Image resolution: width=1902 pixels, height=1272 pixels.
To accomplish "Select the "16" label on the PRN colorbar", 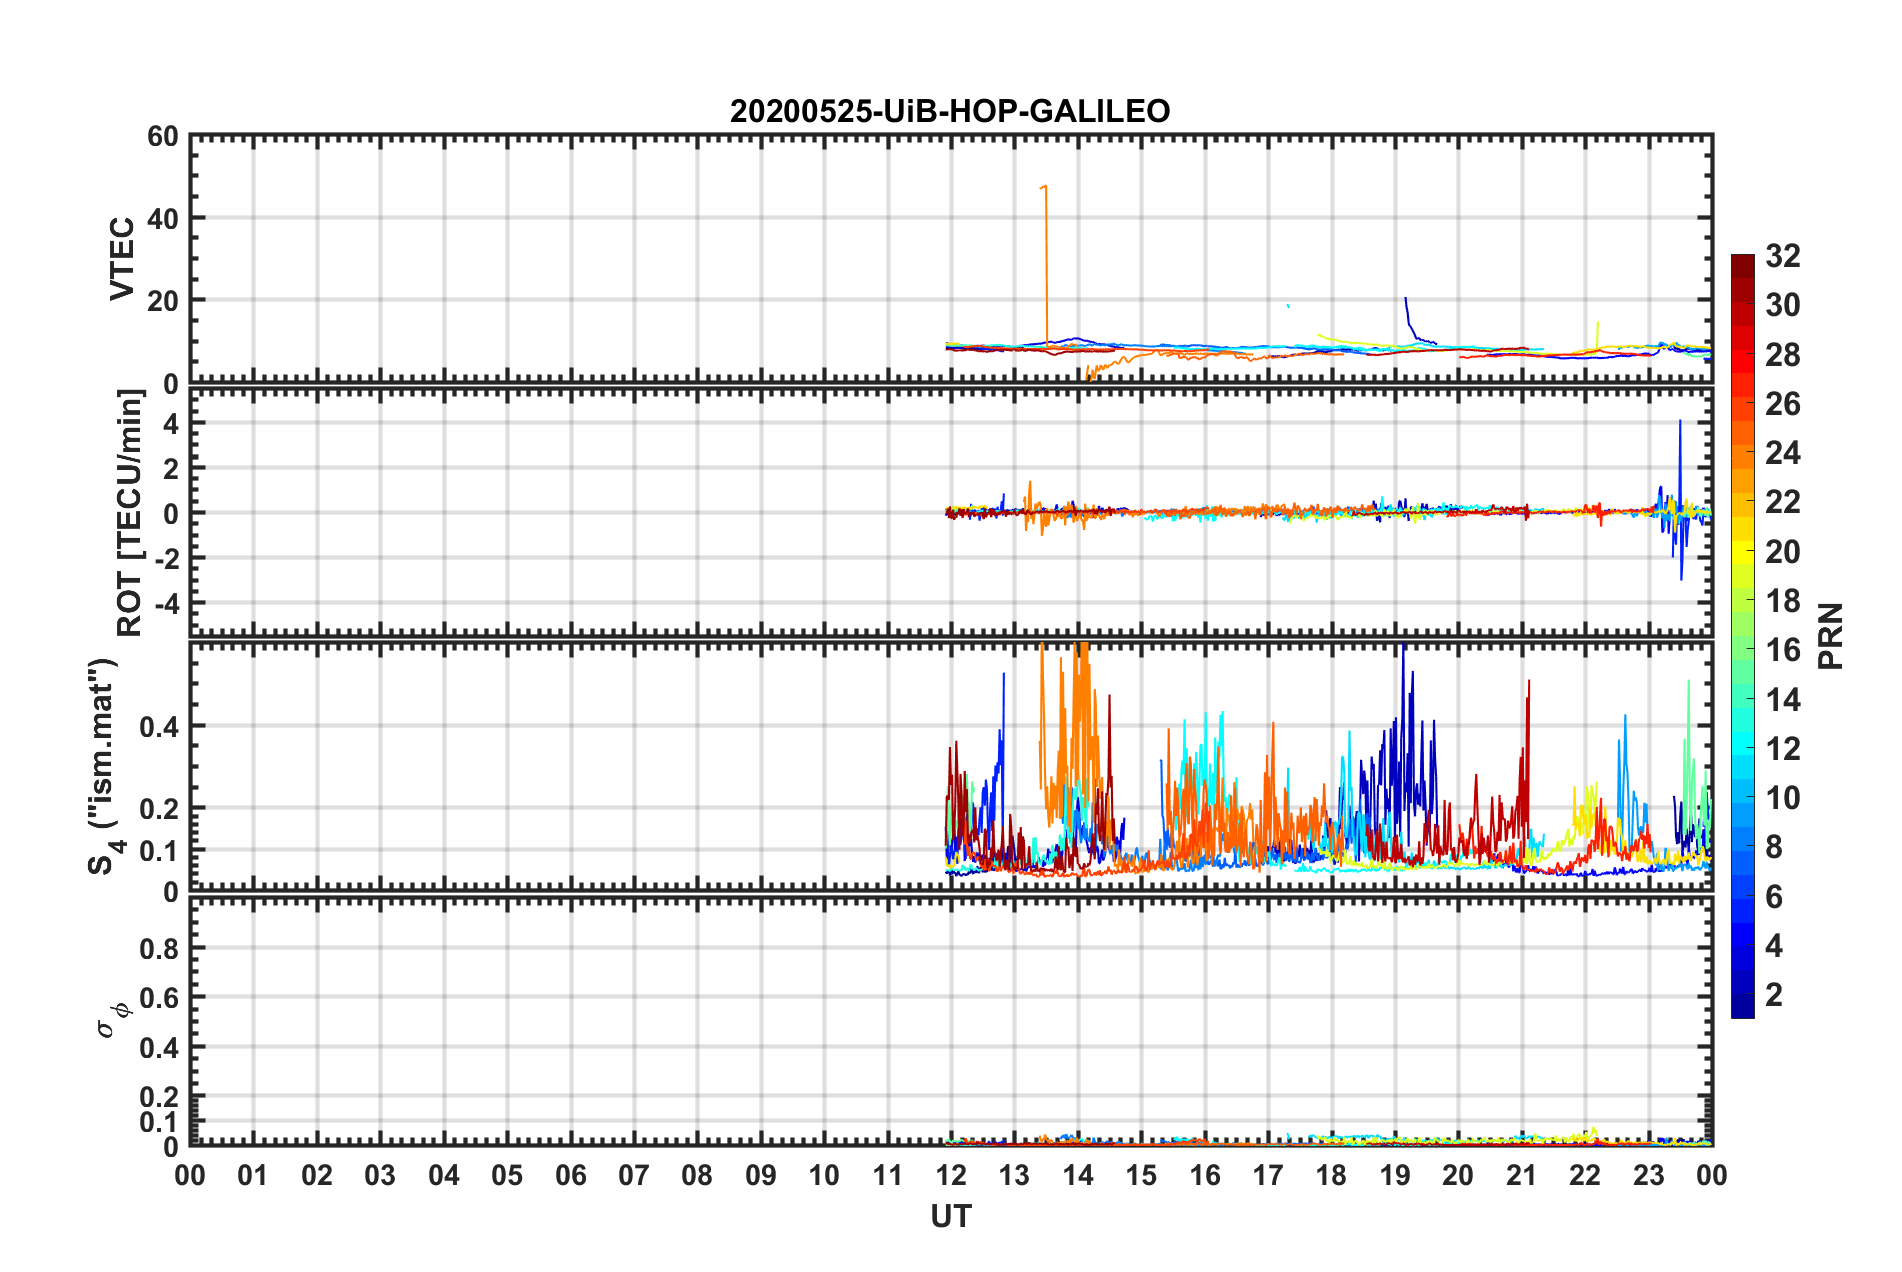I will click(x=1783, y=651).
